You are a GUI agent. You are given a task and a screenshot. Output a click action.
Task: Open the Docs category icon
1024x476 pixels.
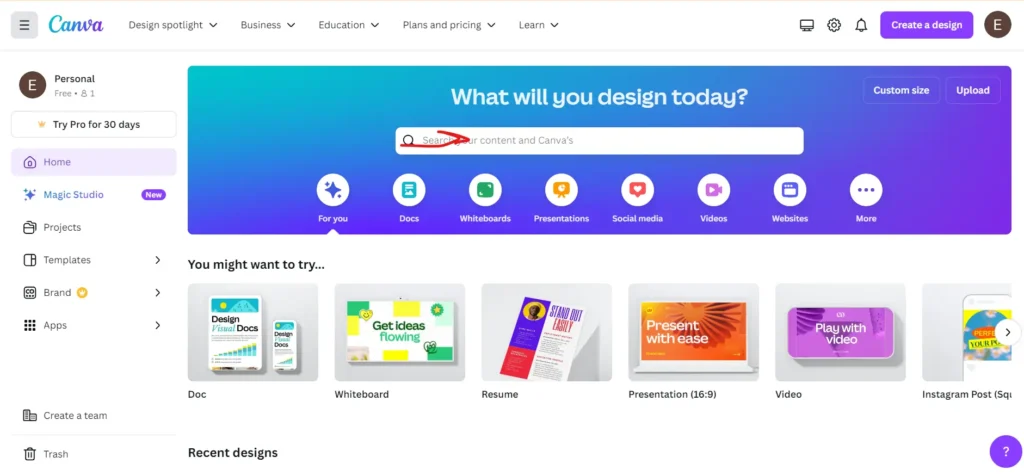pos(409,190)
